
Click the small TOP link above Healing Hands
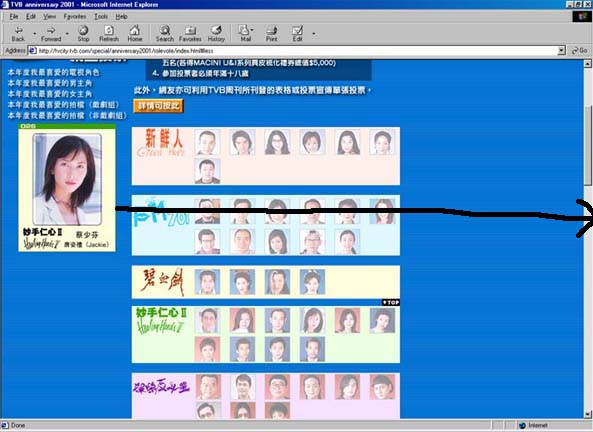tap(391, 302)
